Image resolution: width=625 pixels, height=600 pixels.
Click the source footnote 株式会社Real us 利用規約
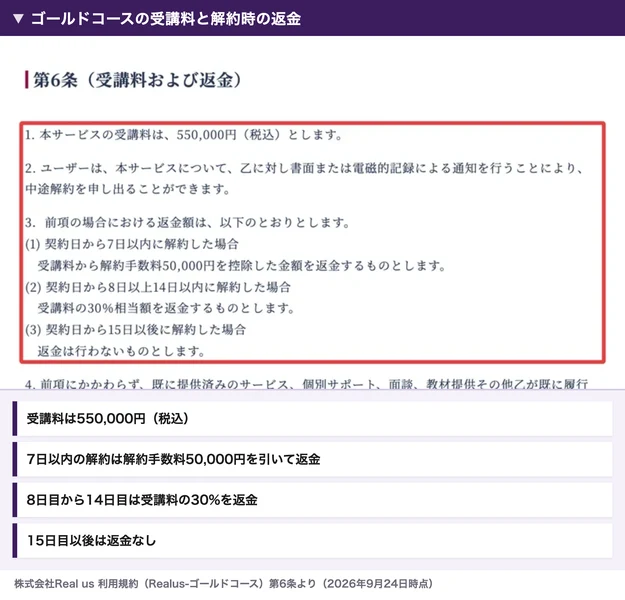(x=224, y=584)
